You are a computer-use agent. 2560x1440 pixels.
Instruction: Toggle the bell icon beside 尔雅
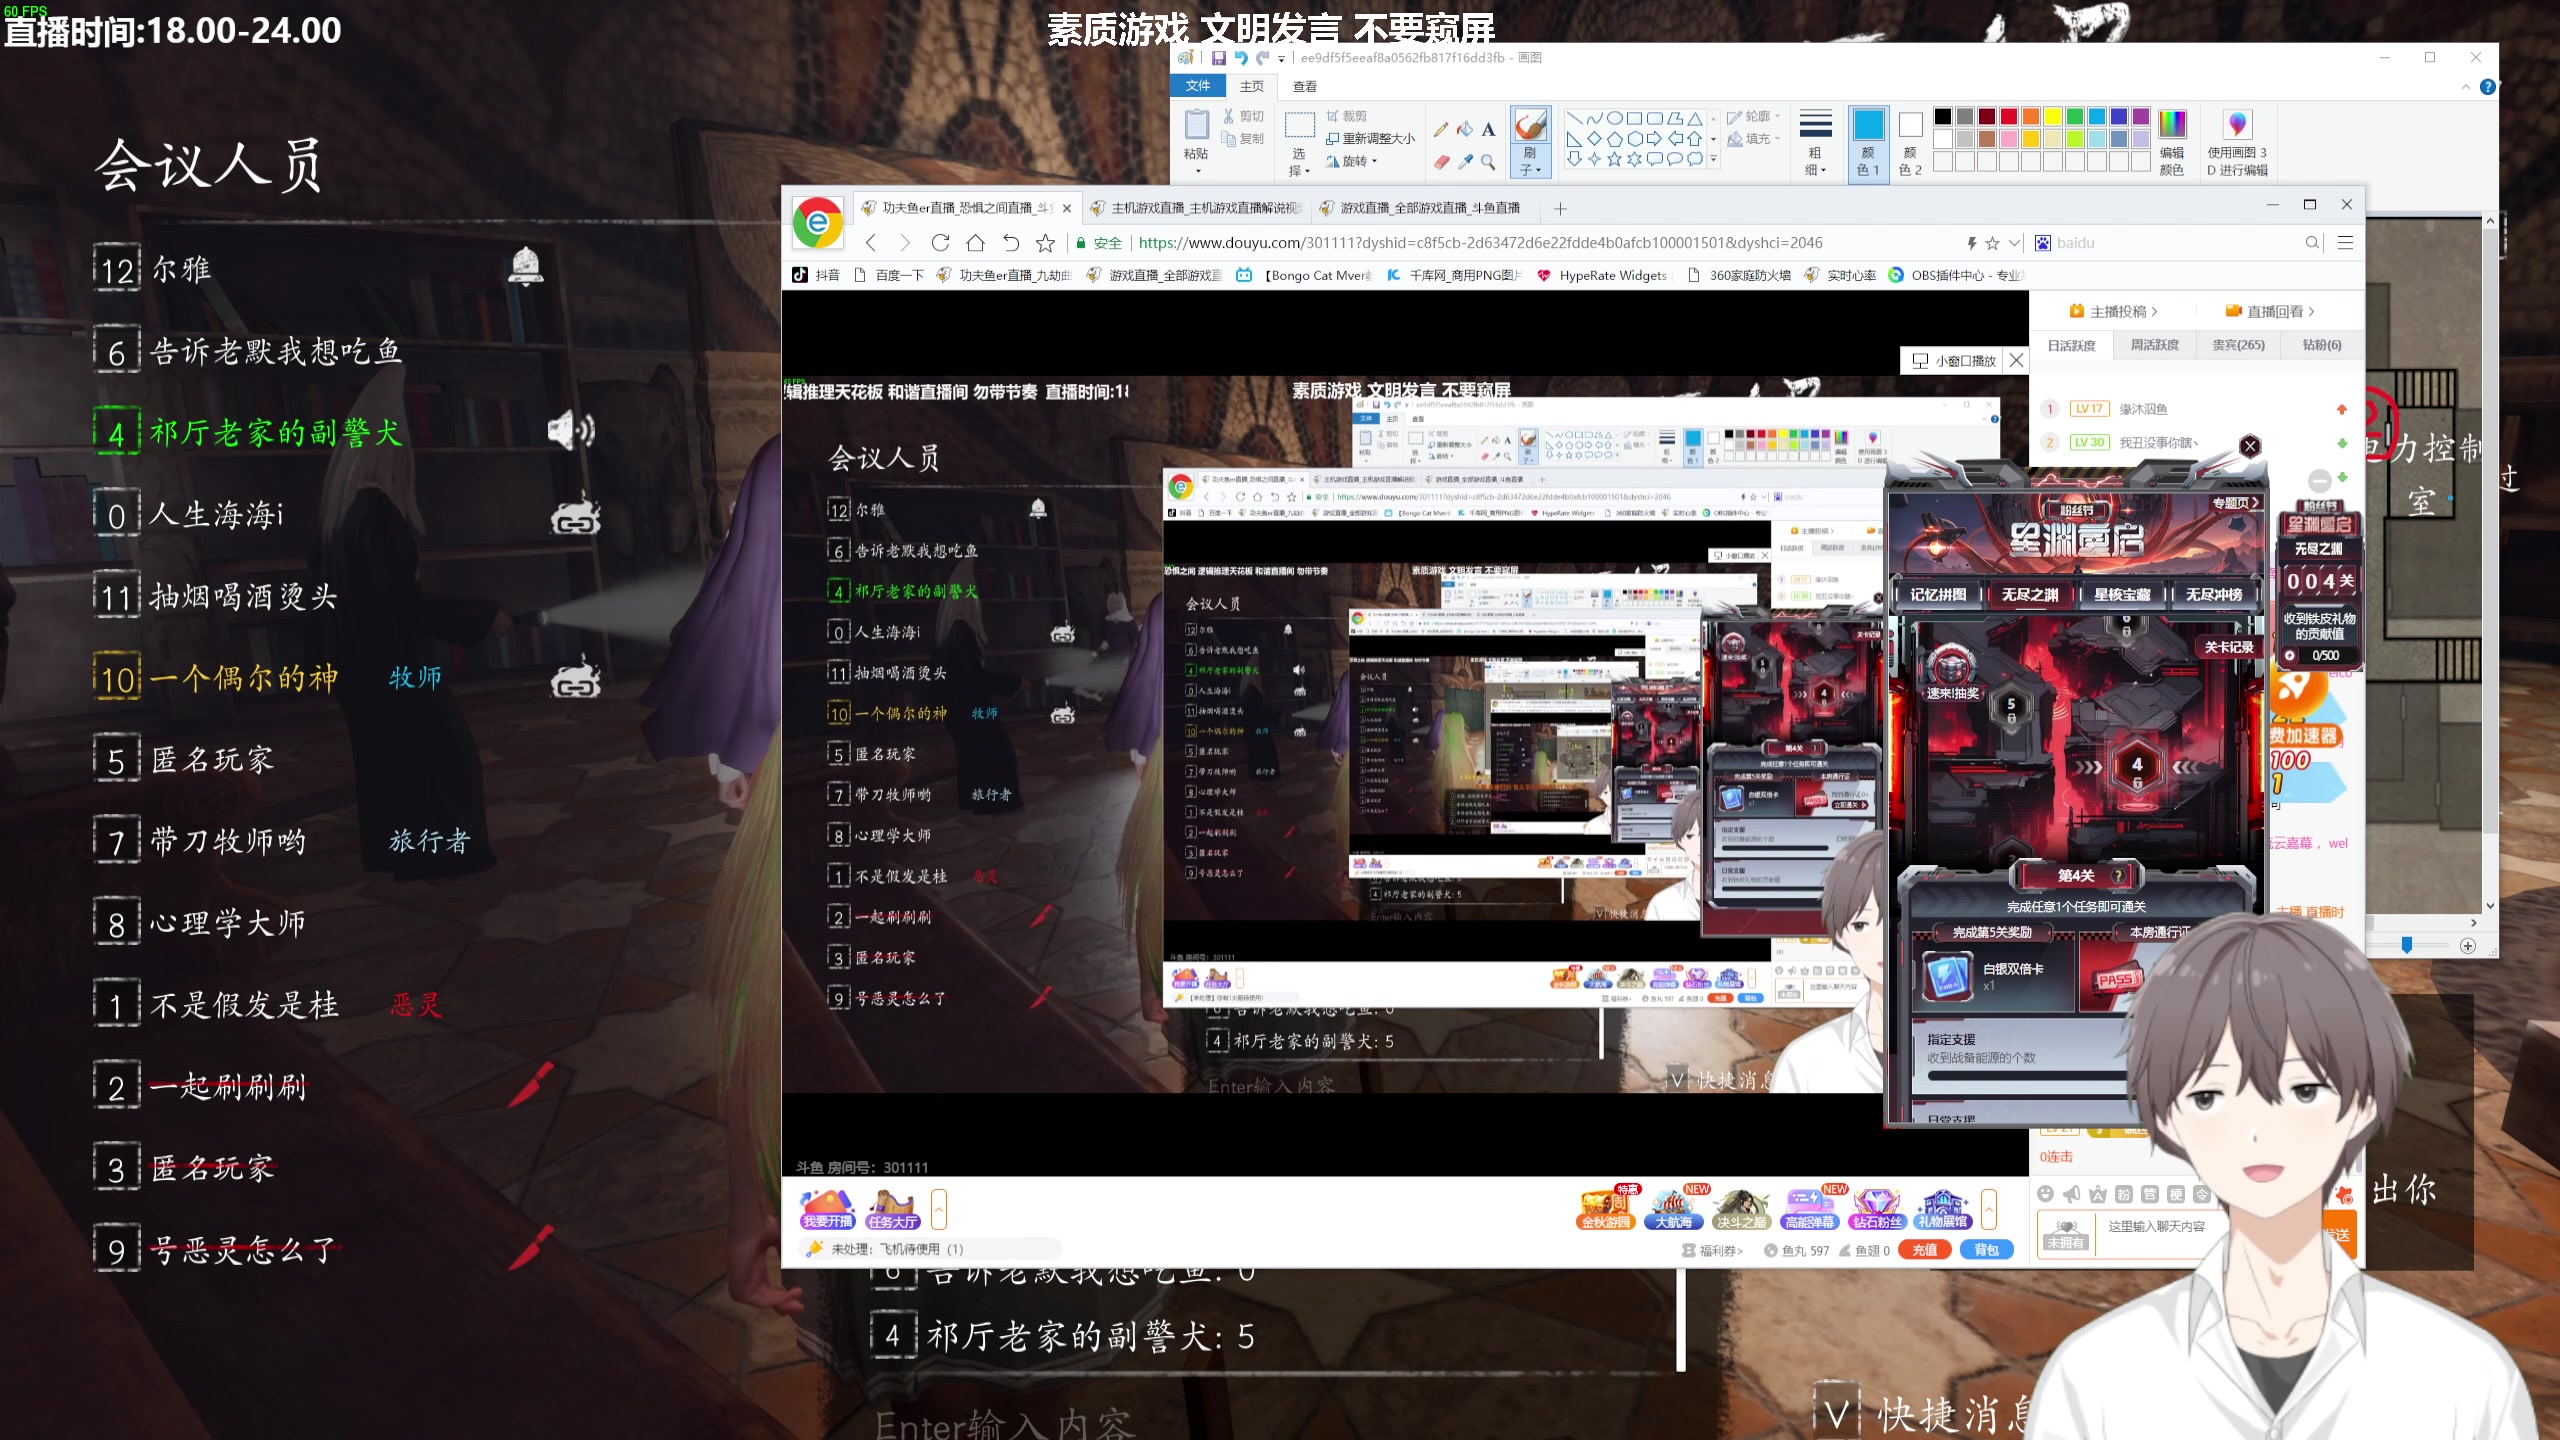(526, 266)
